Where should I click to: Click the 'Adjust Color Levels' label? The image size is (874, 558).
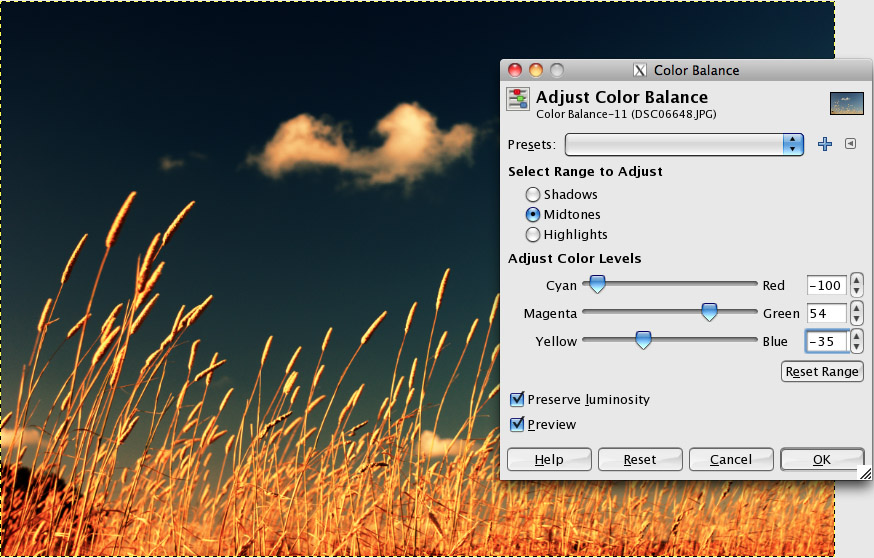point(575,258)
